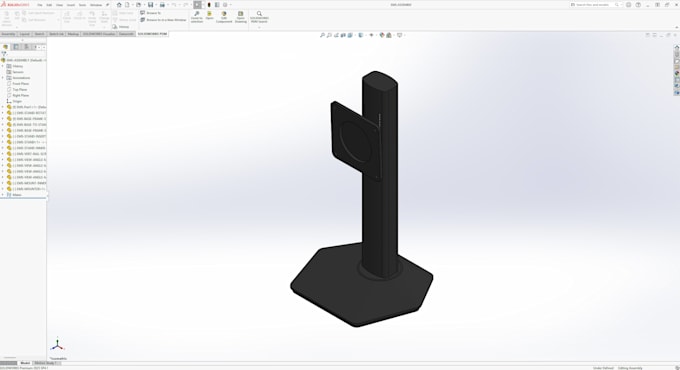Click the Home icon in the quick toolbar
Image resolution: width=680 pixels, height=370 pixels.
click(119, 5)
